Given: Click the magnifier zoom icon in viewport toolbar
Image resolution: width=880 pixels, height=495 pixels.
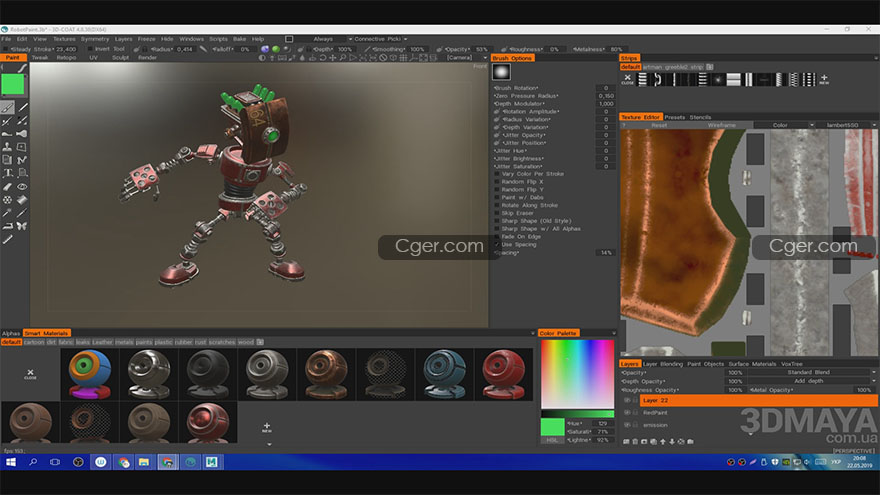Looking at the screenshot, I should point(342,58).
